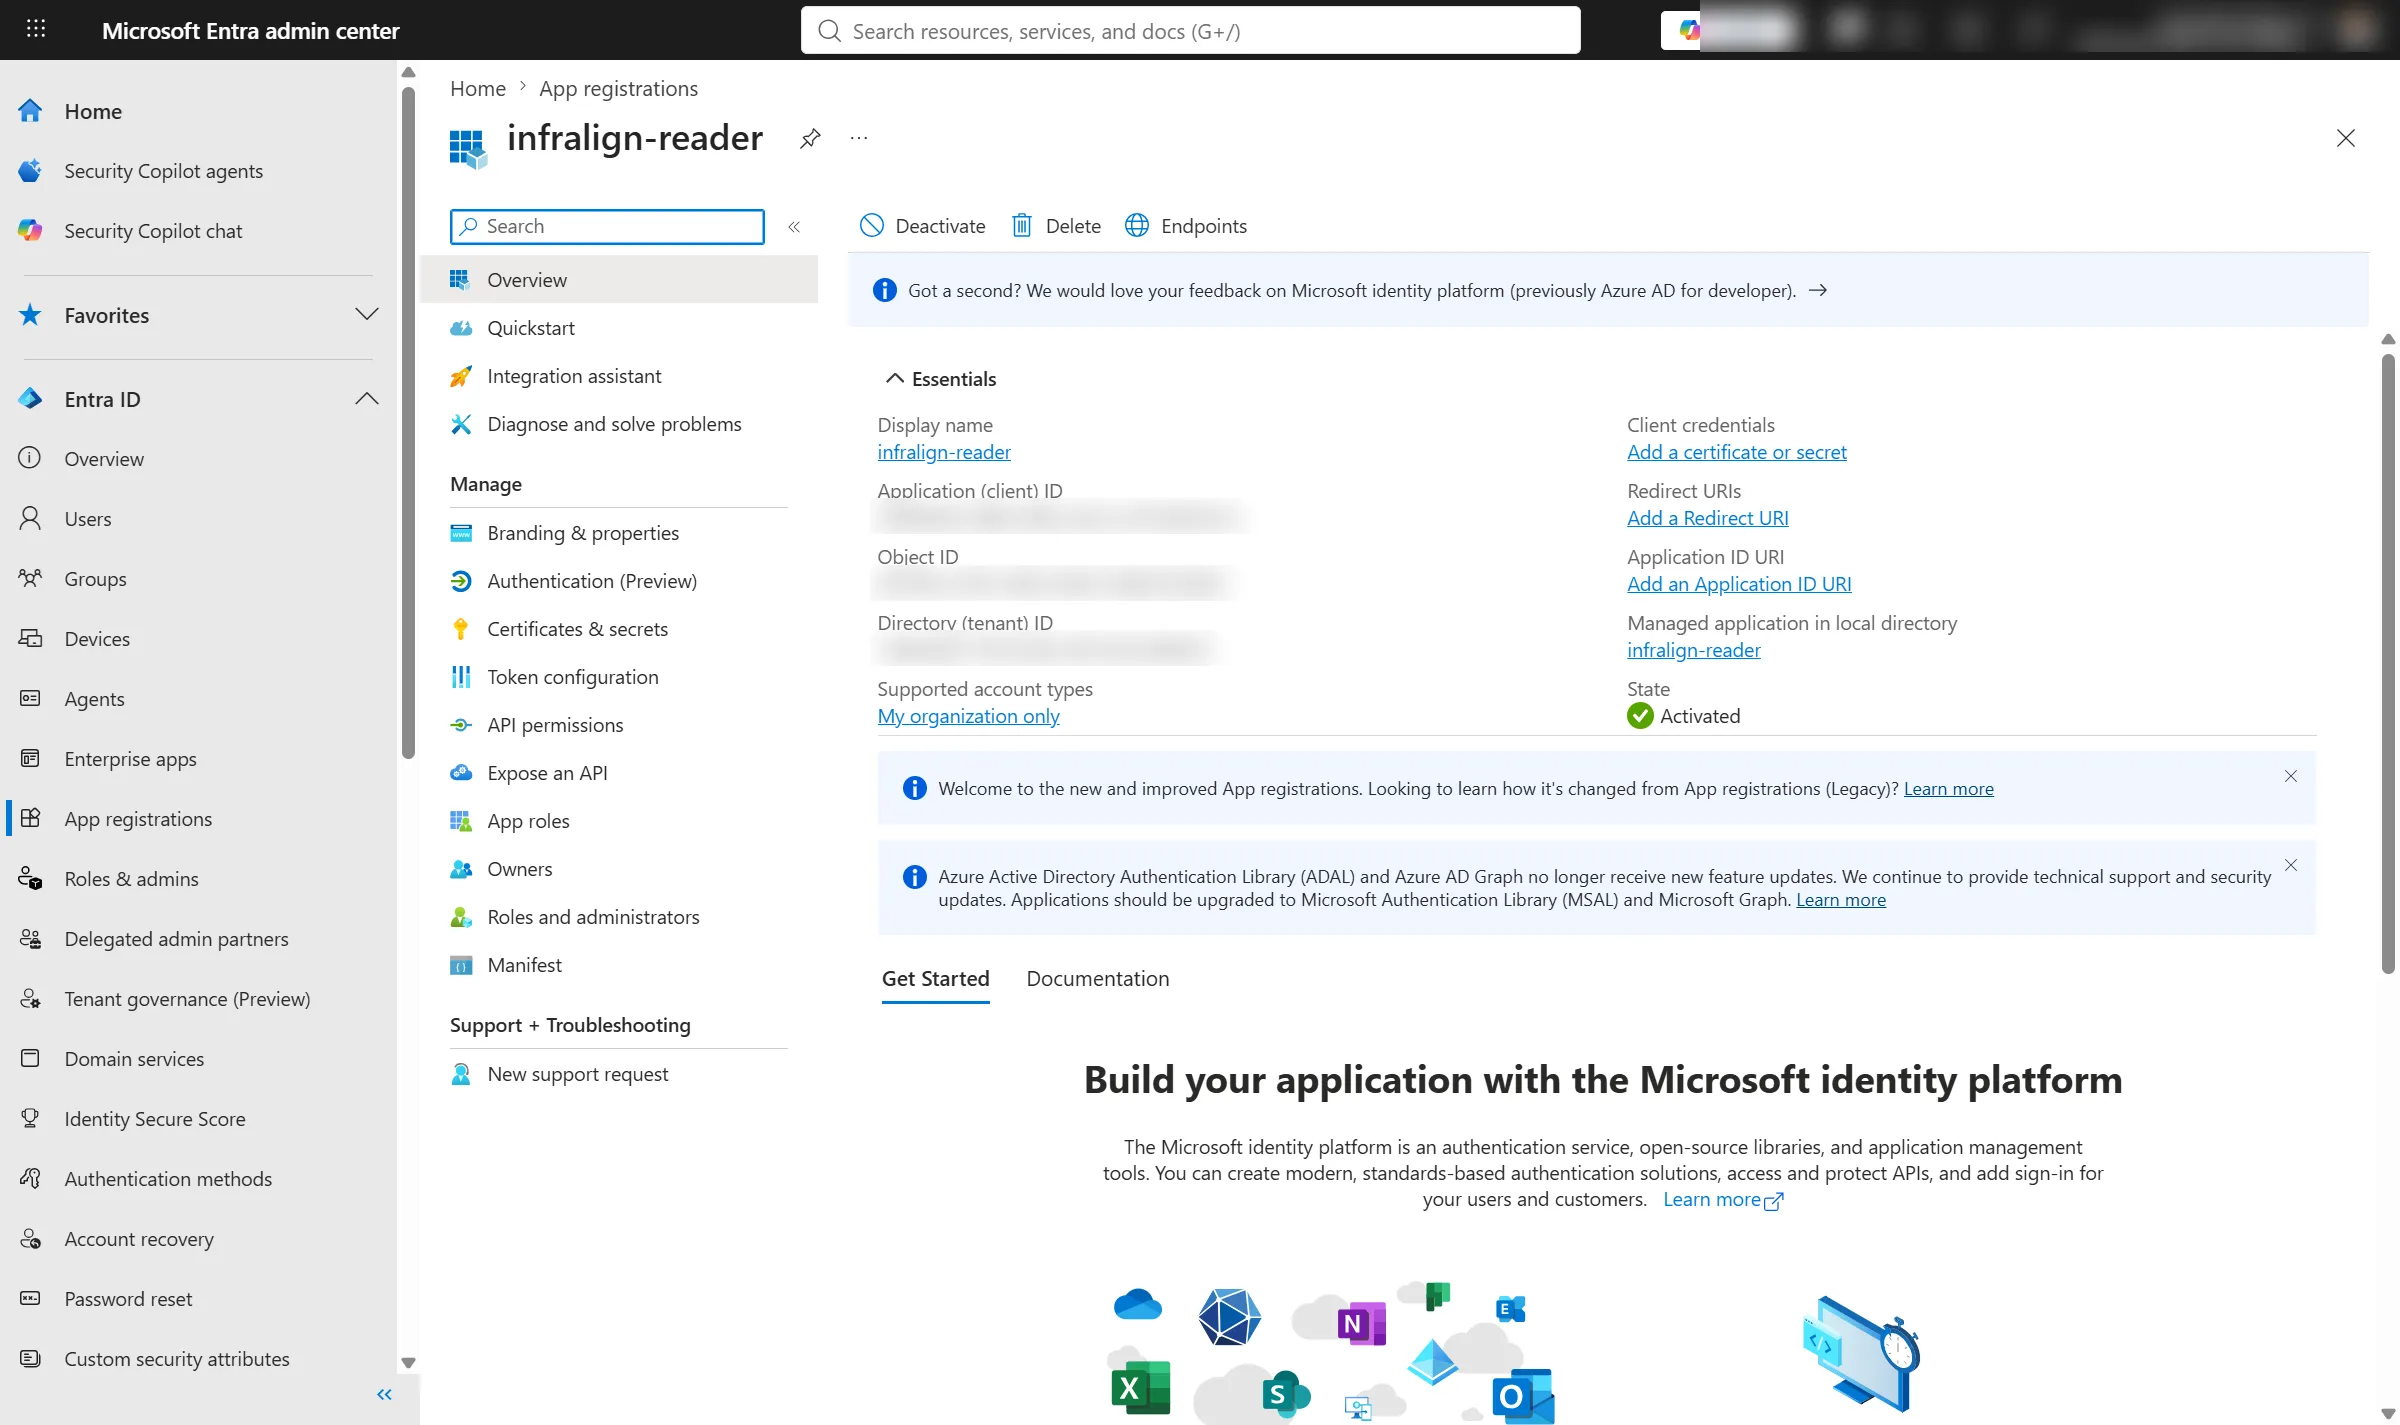Focus the resource menu Search box
The height and width of the screenshot is (1425, 2400).
(x=607, y=226)
